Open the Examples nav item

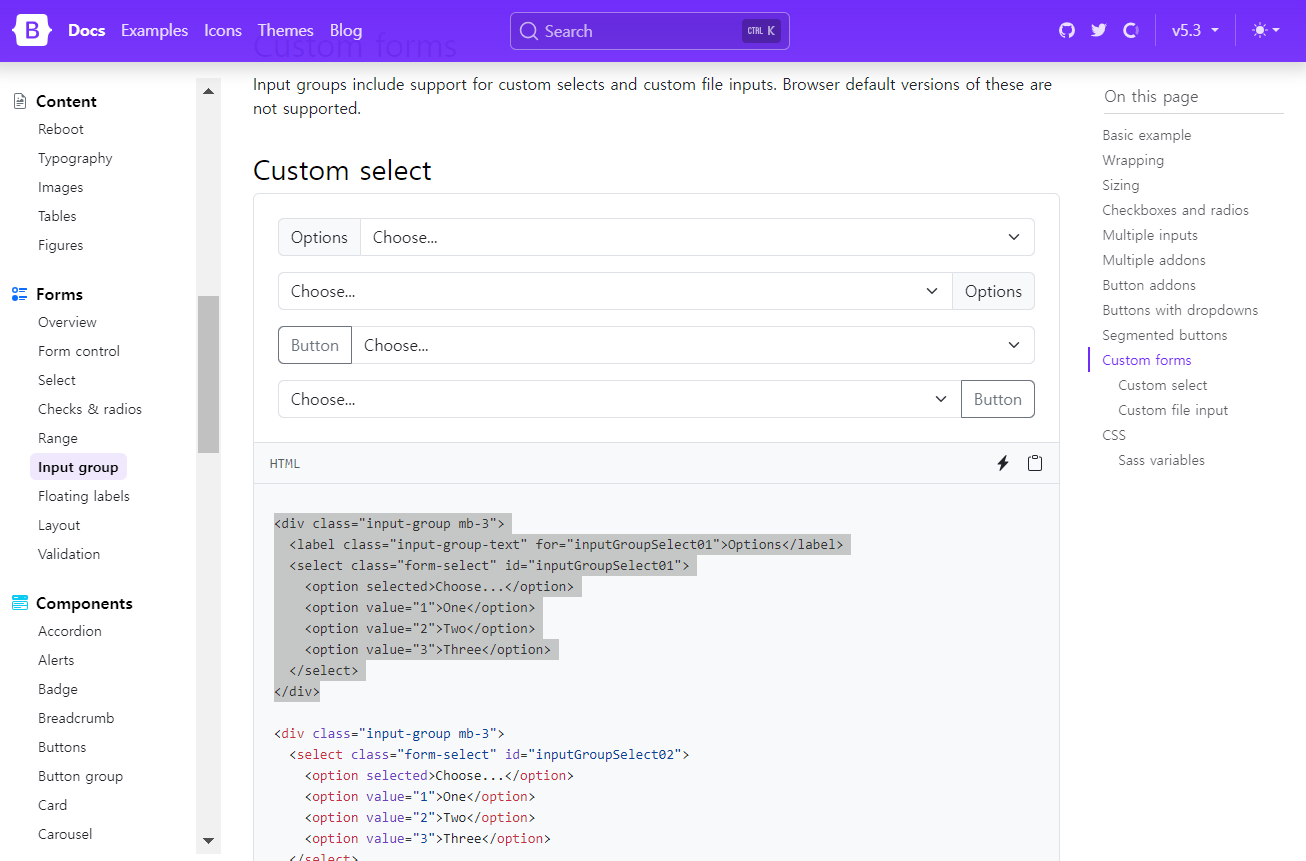pos(154,31)
